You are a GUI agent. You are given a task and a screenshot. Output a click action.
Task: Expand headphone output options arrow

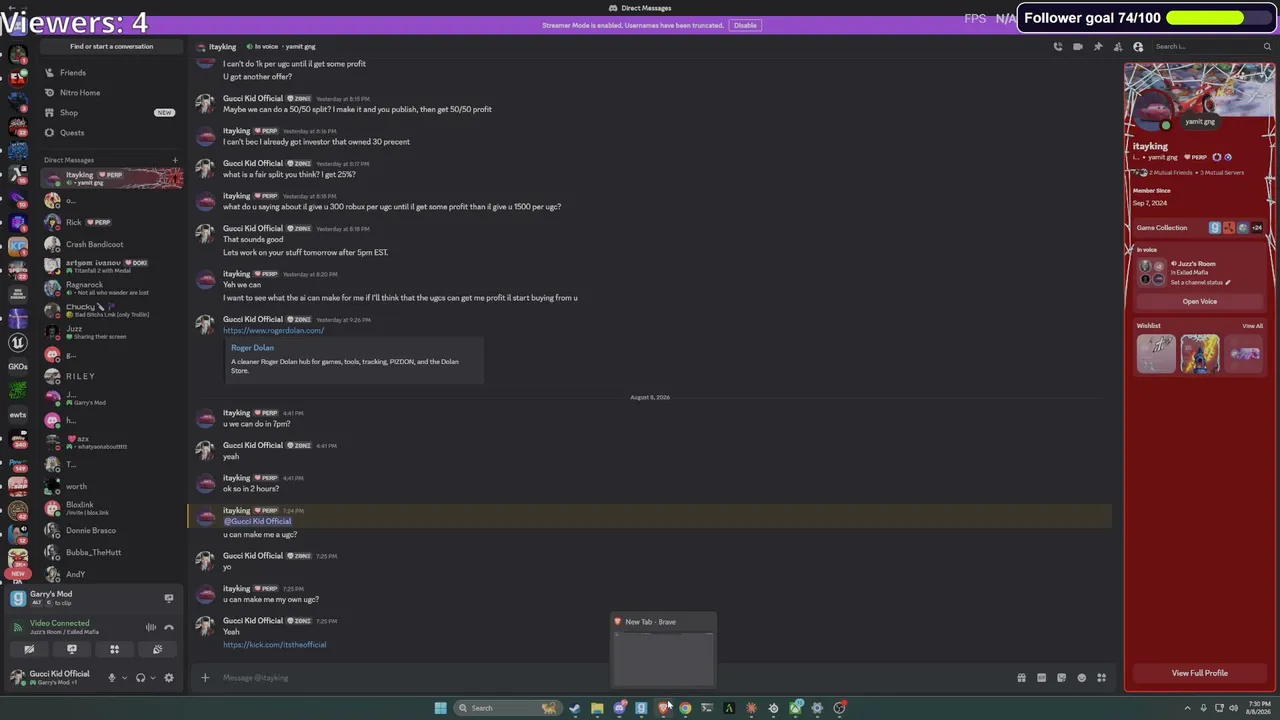(x=153, y=678)
